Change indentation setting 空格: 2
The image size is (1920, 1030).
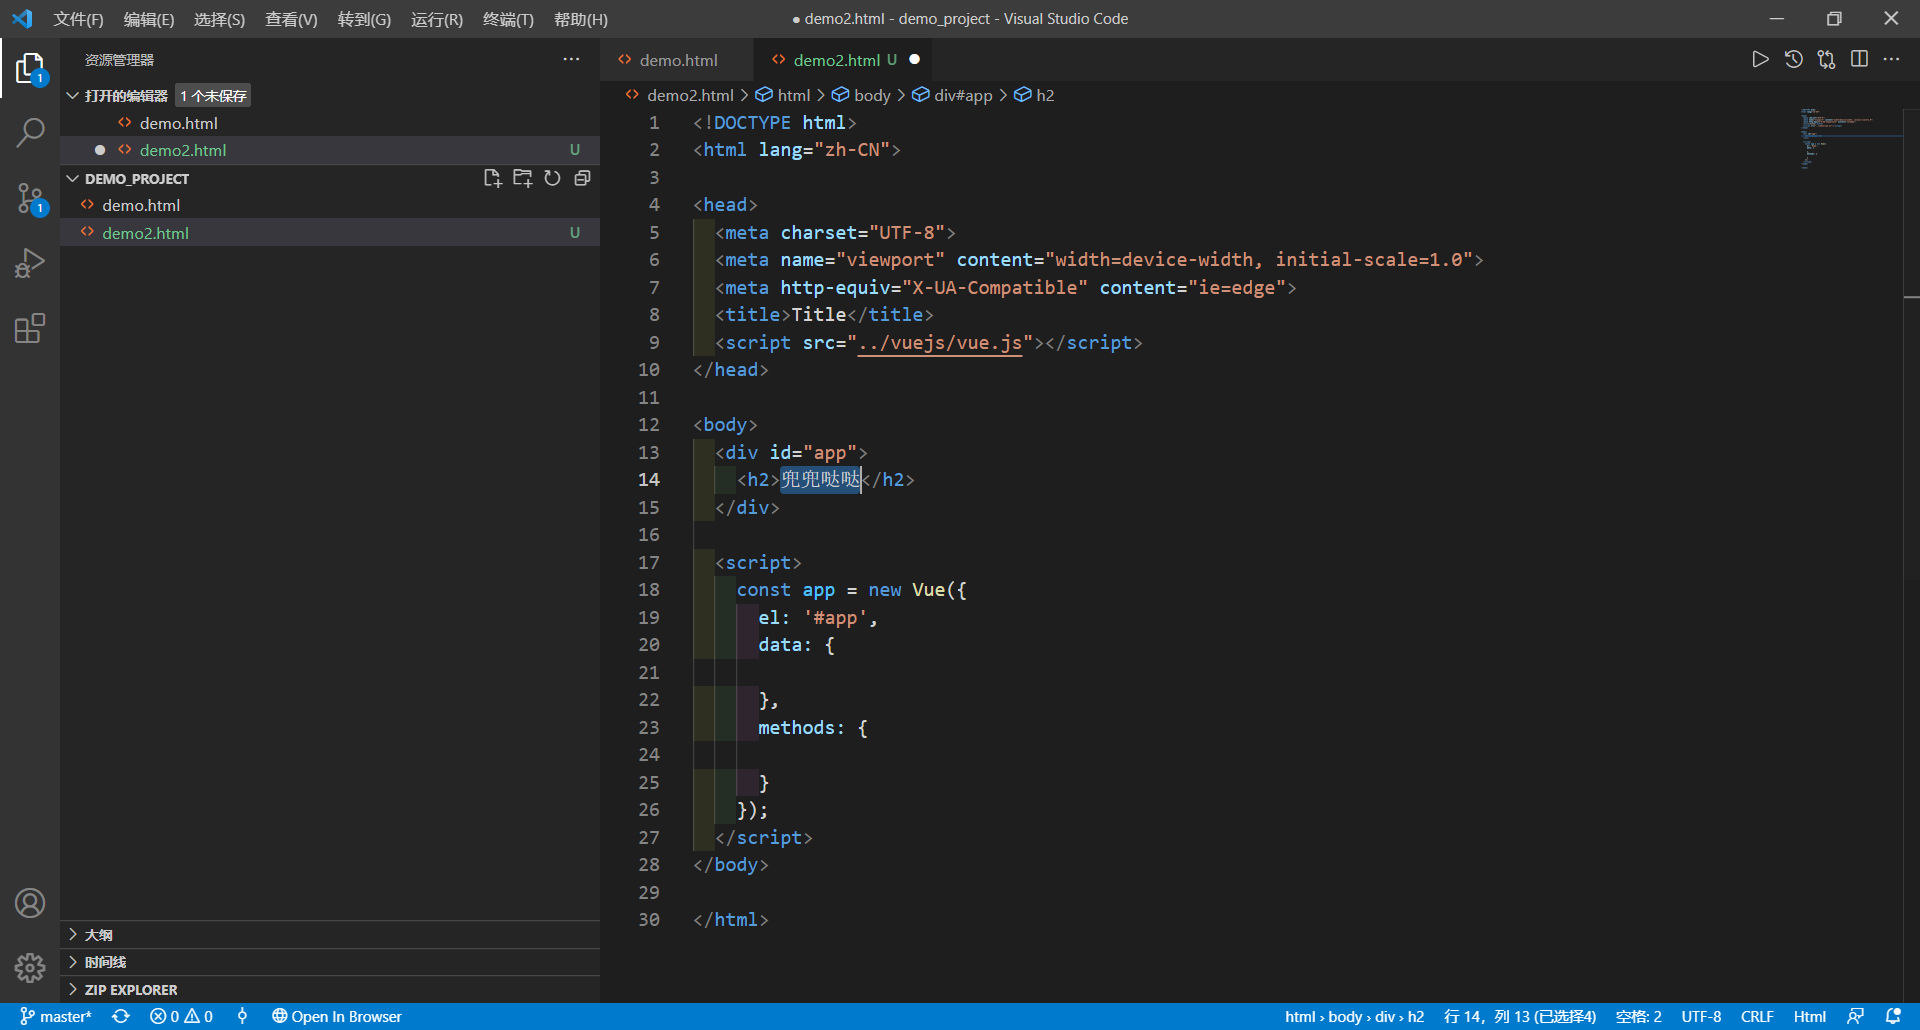tap(1639, 1016)
